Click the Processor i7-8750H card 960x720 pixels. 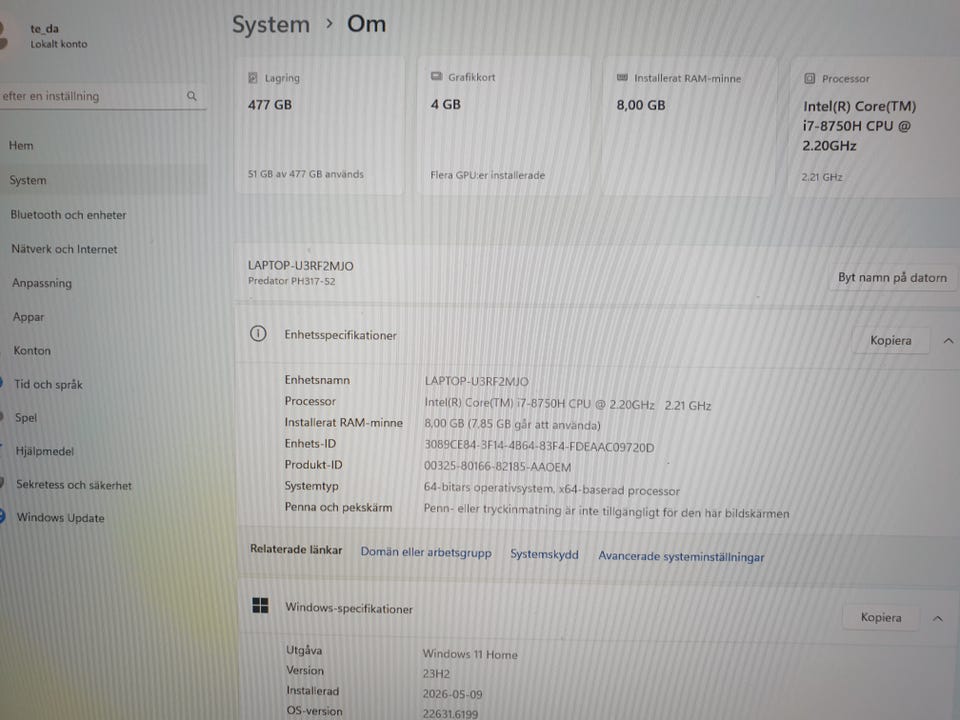(x=876, y=127)
